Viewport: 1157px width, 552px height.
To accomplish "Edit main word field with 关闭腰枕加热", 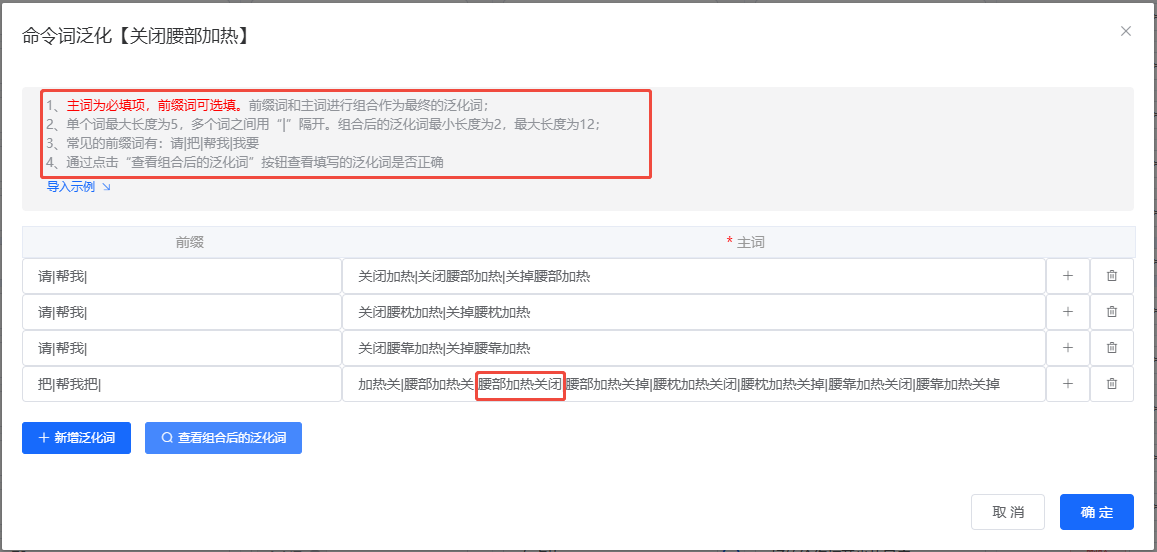I will pos(693,312).
